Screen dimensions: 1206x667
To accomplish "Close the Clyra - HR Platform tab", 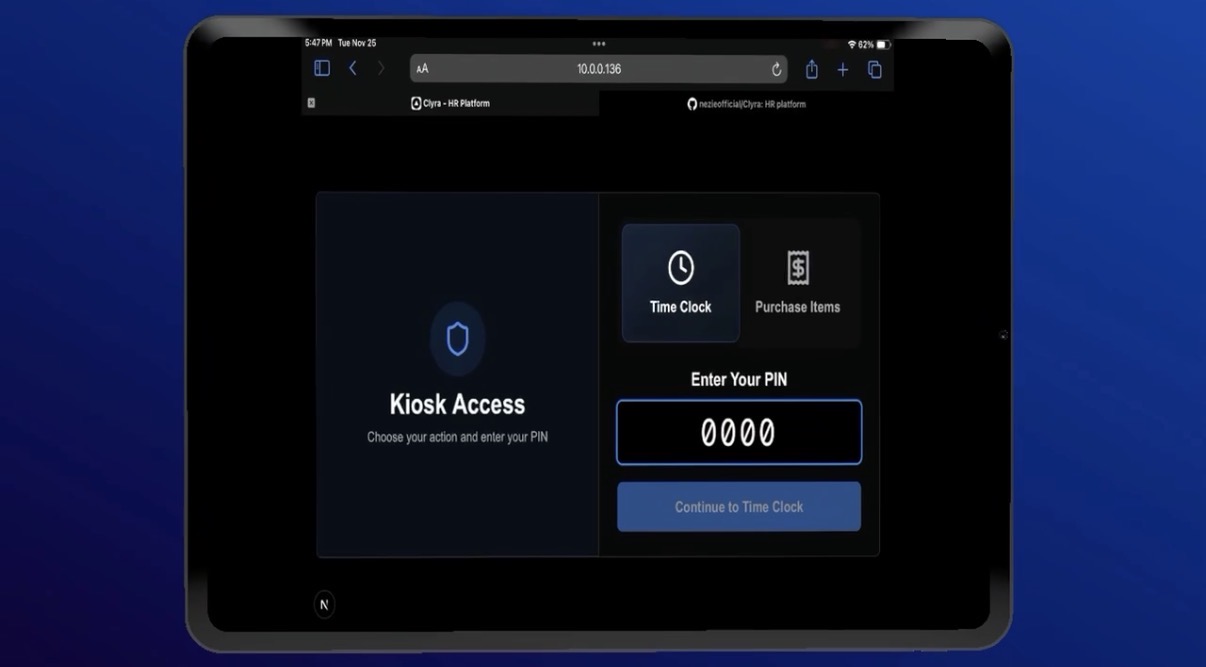I will 311,103.
